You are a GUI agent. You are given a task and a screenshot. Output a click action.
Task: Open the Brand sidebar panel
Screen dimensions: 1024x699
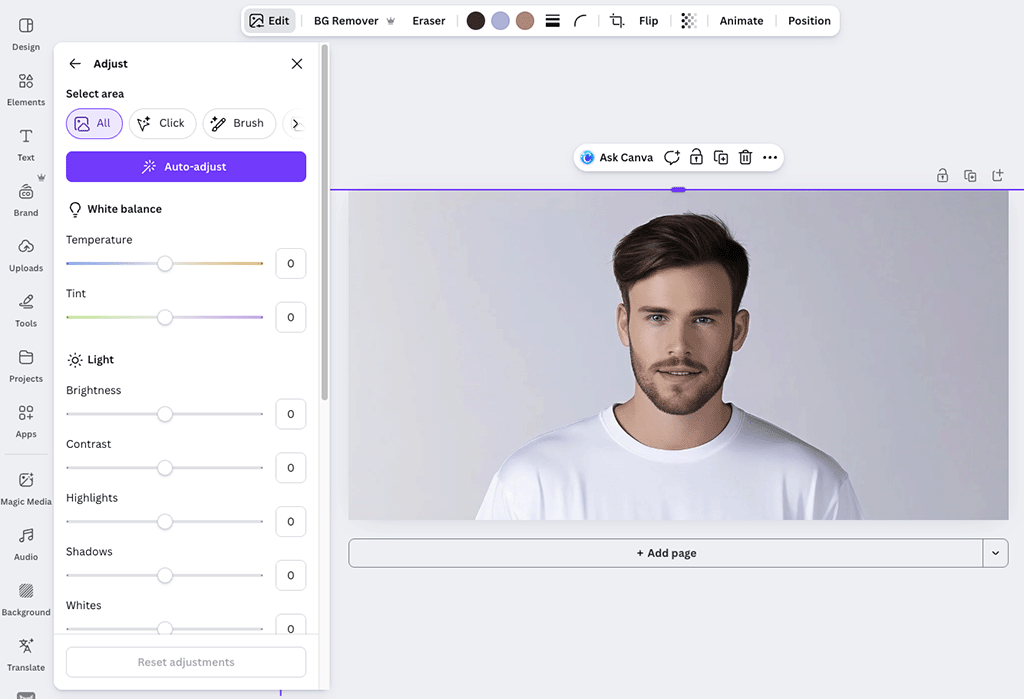(26, 201)
